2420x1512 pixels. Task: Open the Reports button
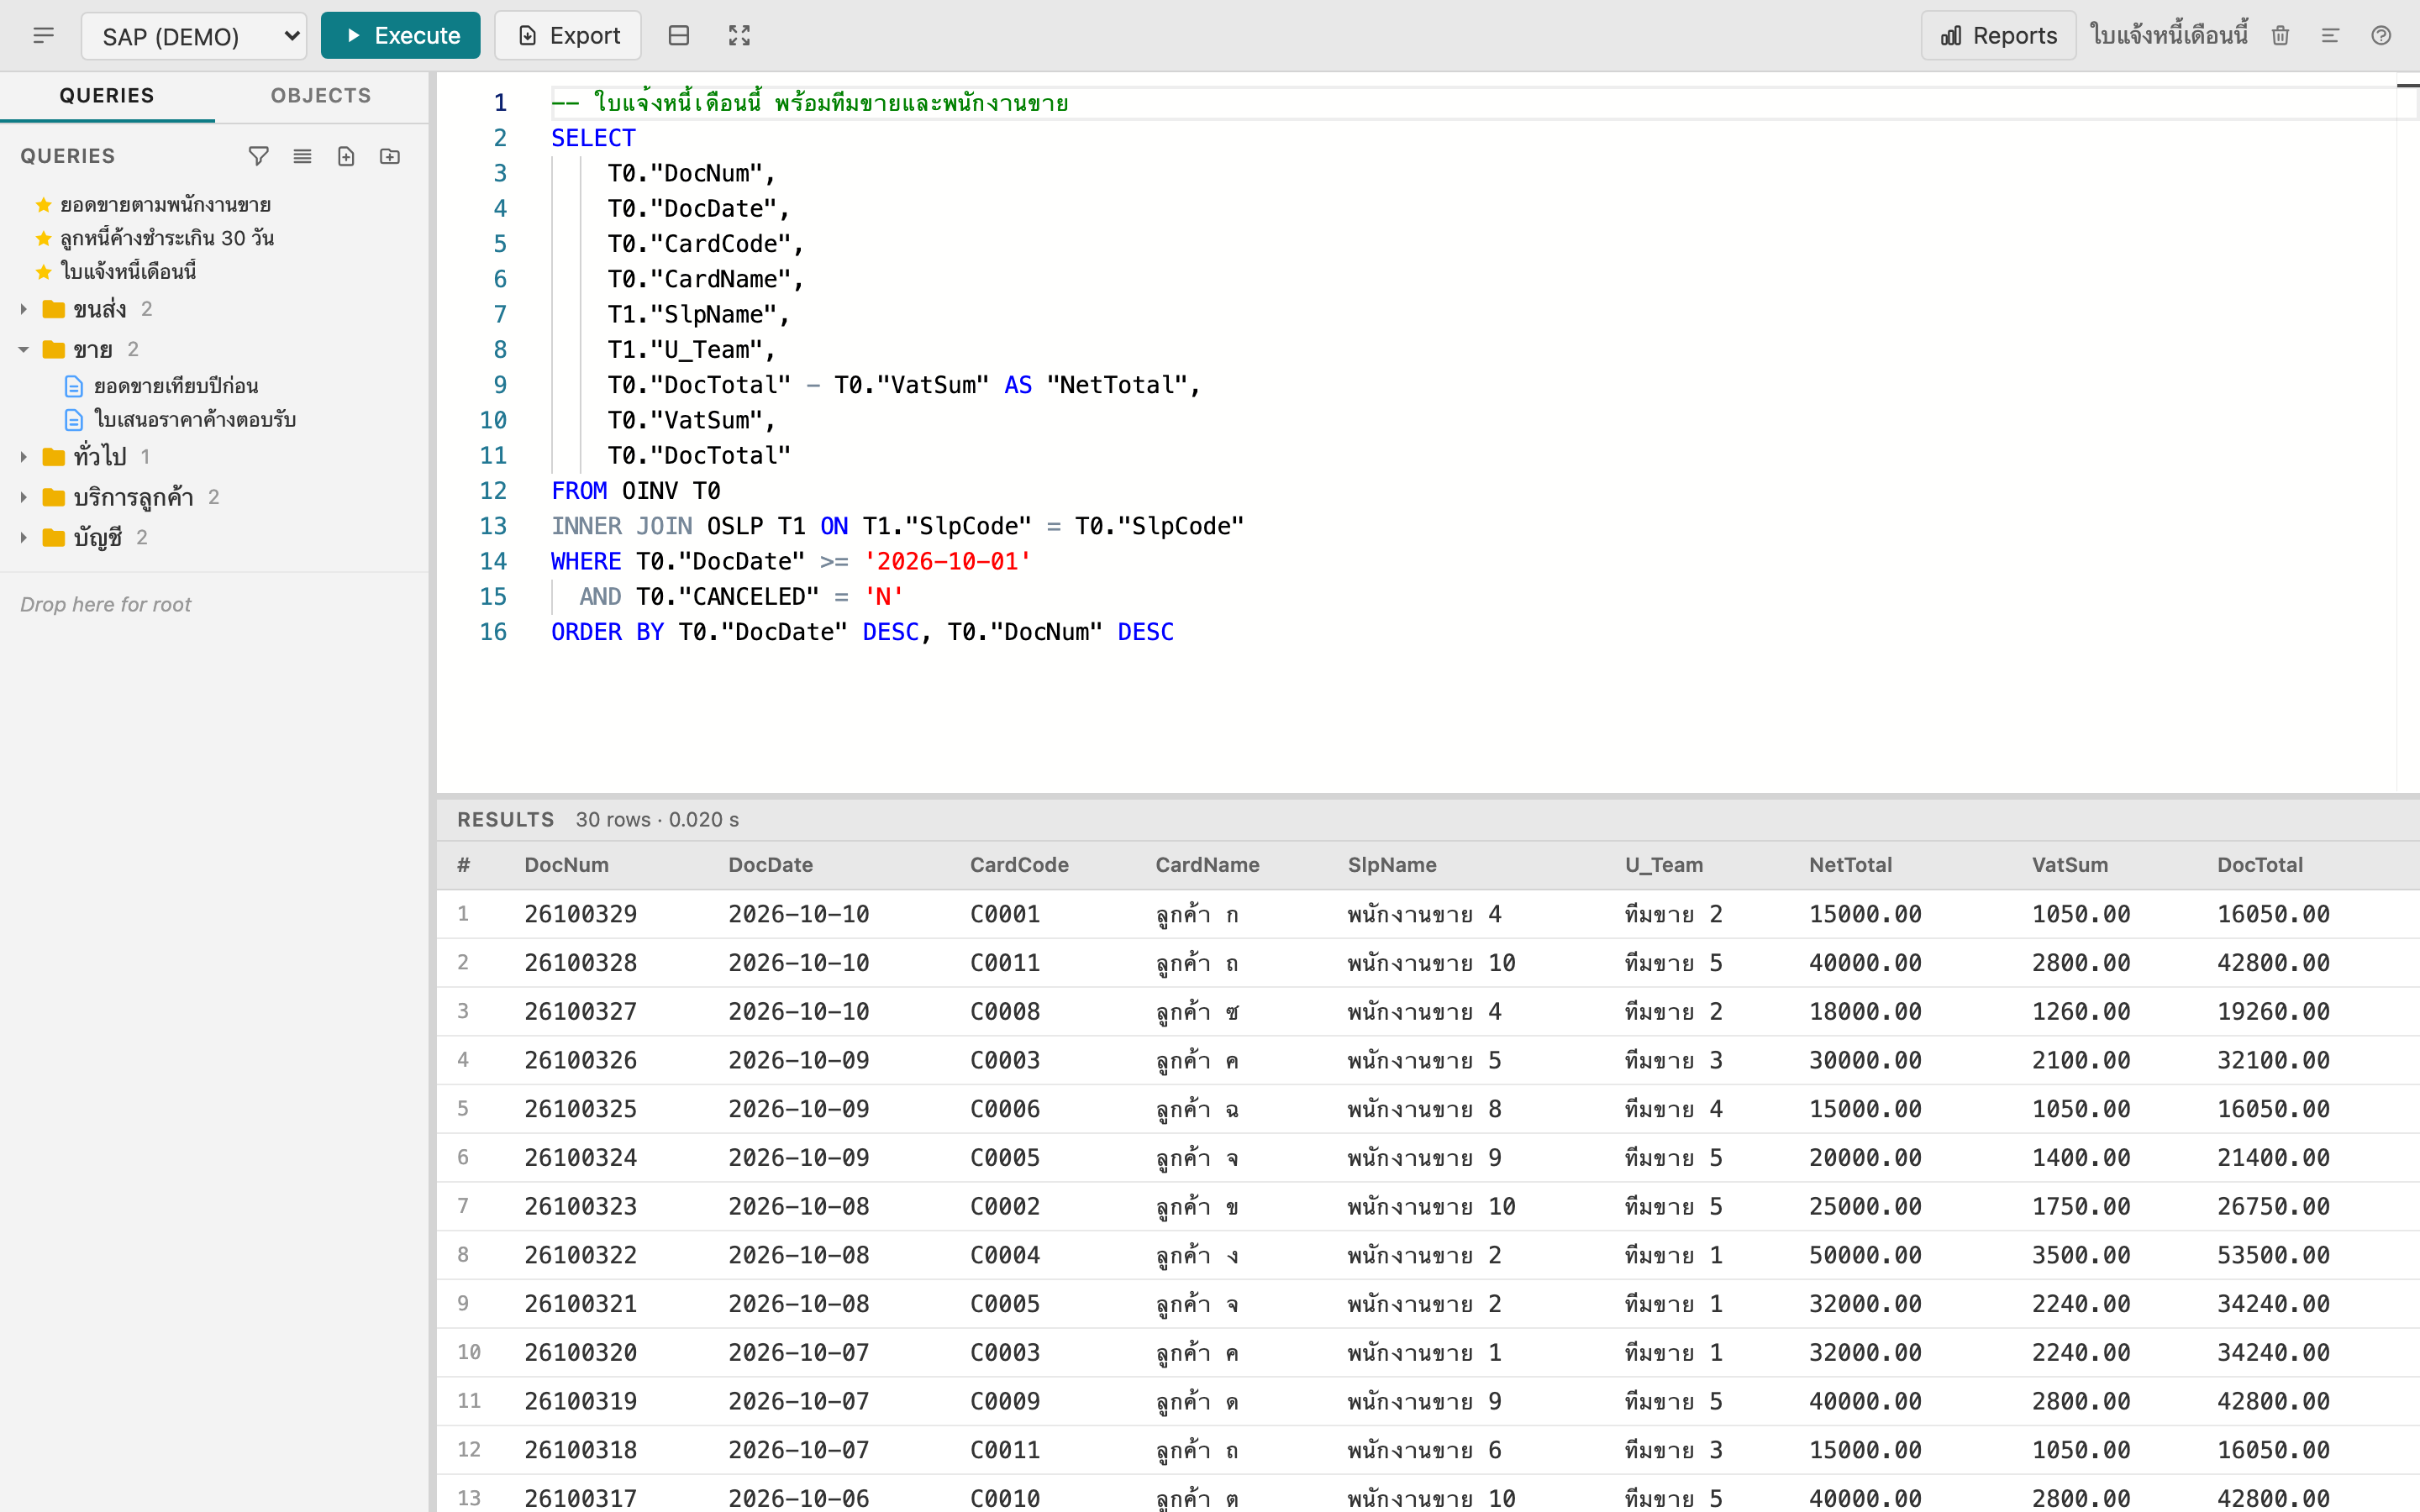click(x=1998, y=36)
